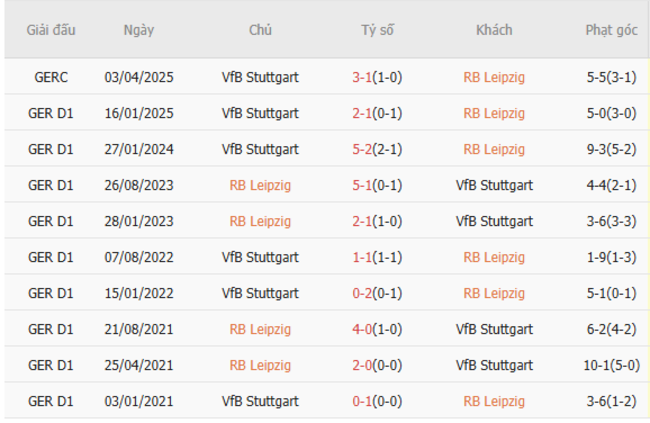Click the 5-2 score from 27/01/2024
The width and height of the screenshot is (650, 423).
coord(365,149)
